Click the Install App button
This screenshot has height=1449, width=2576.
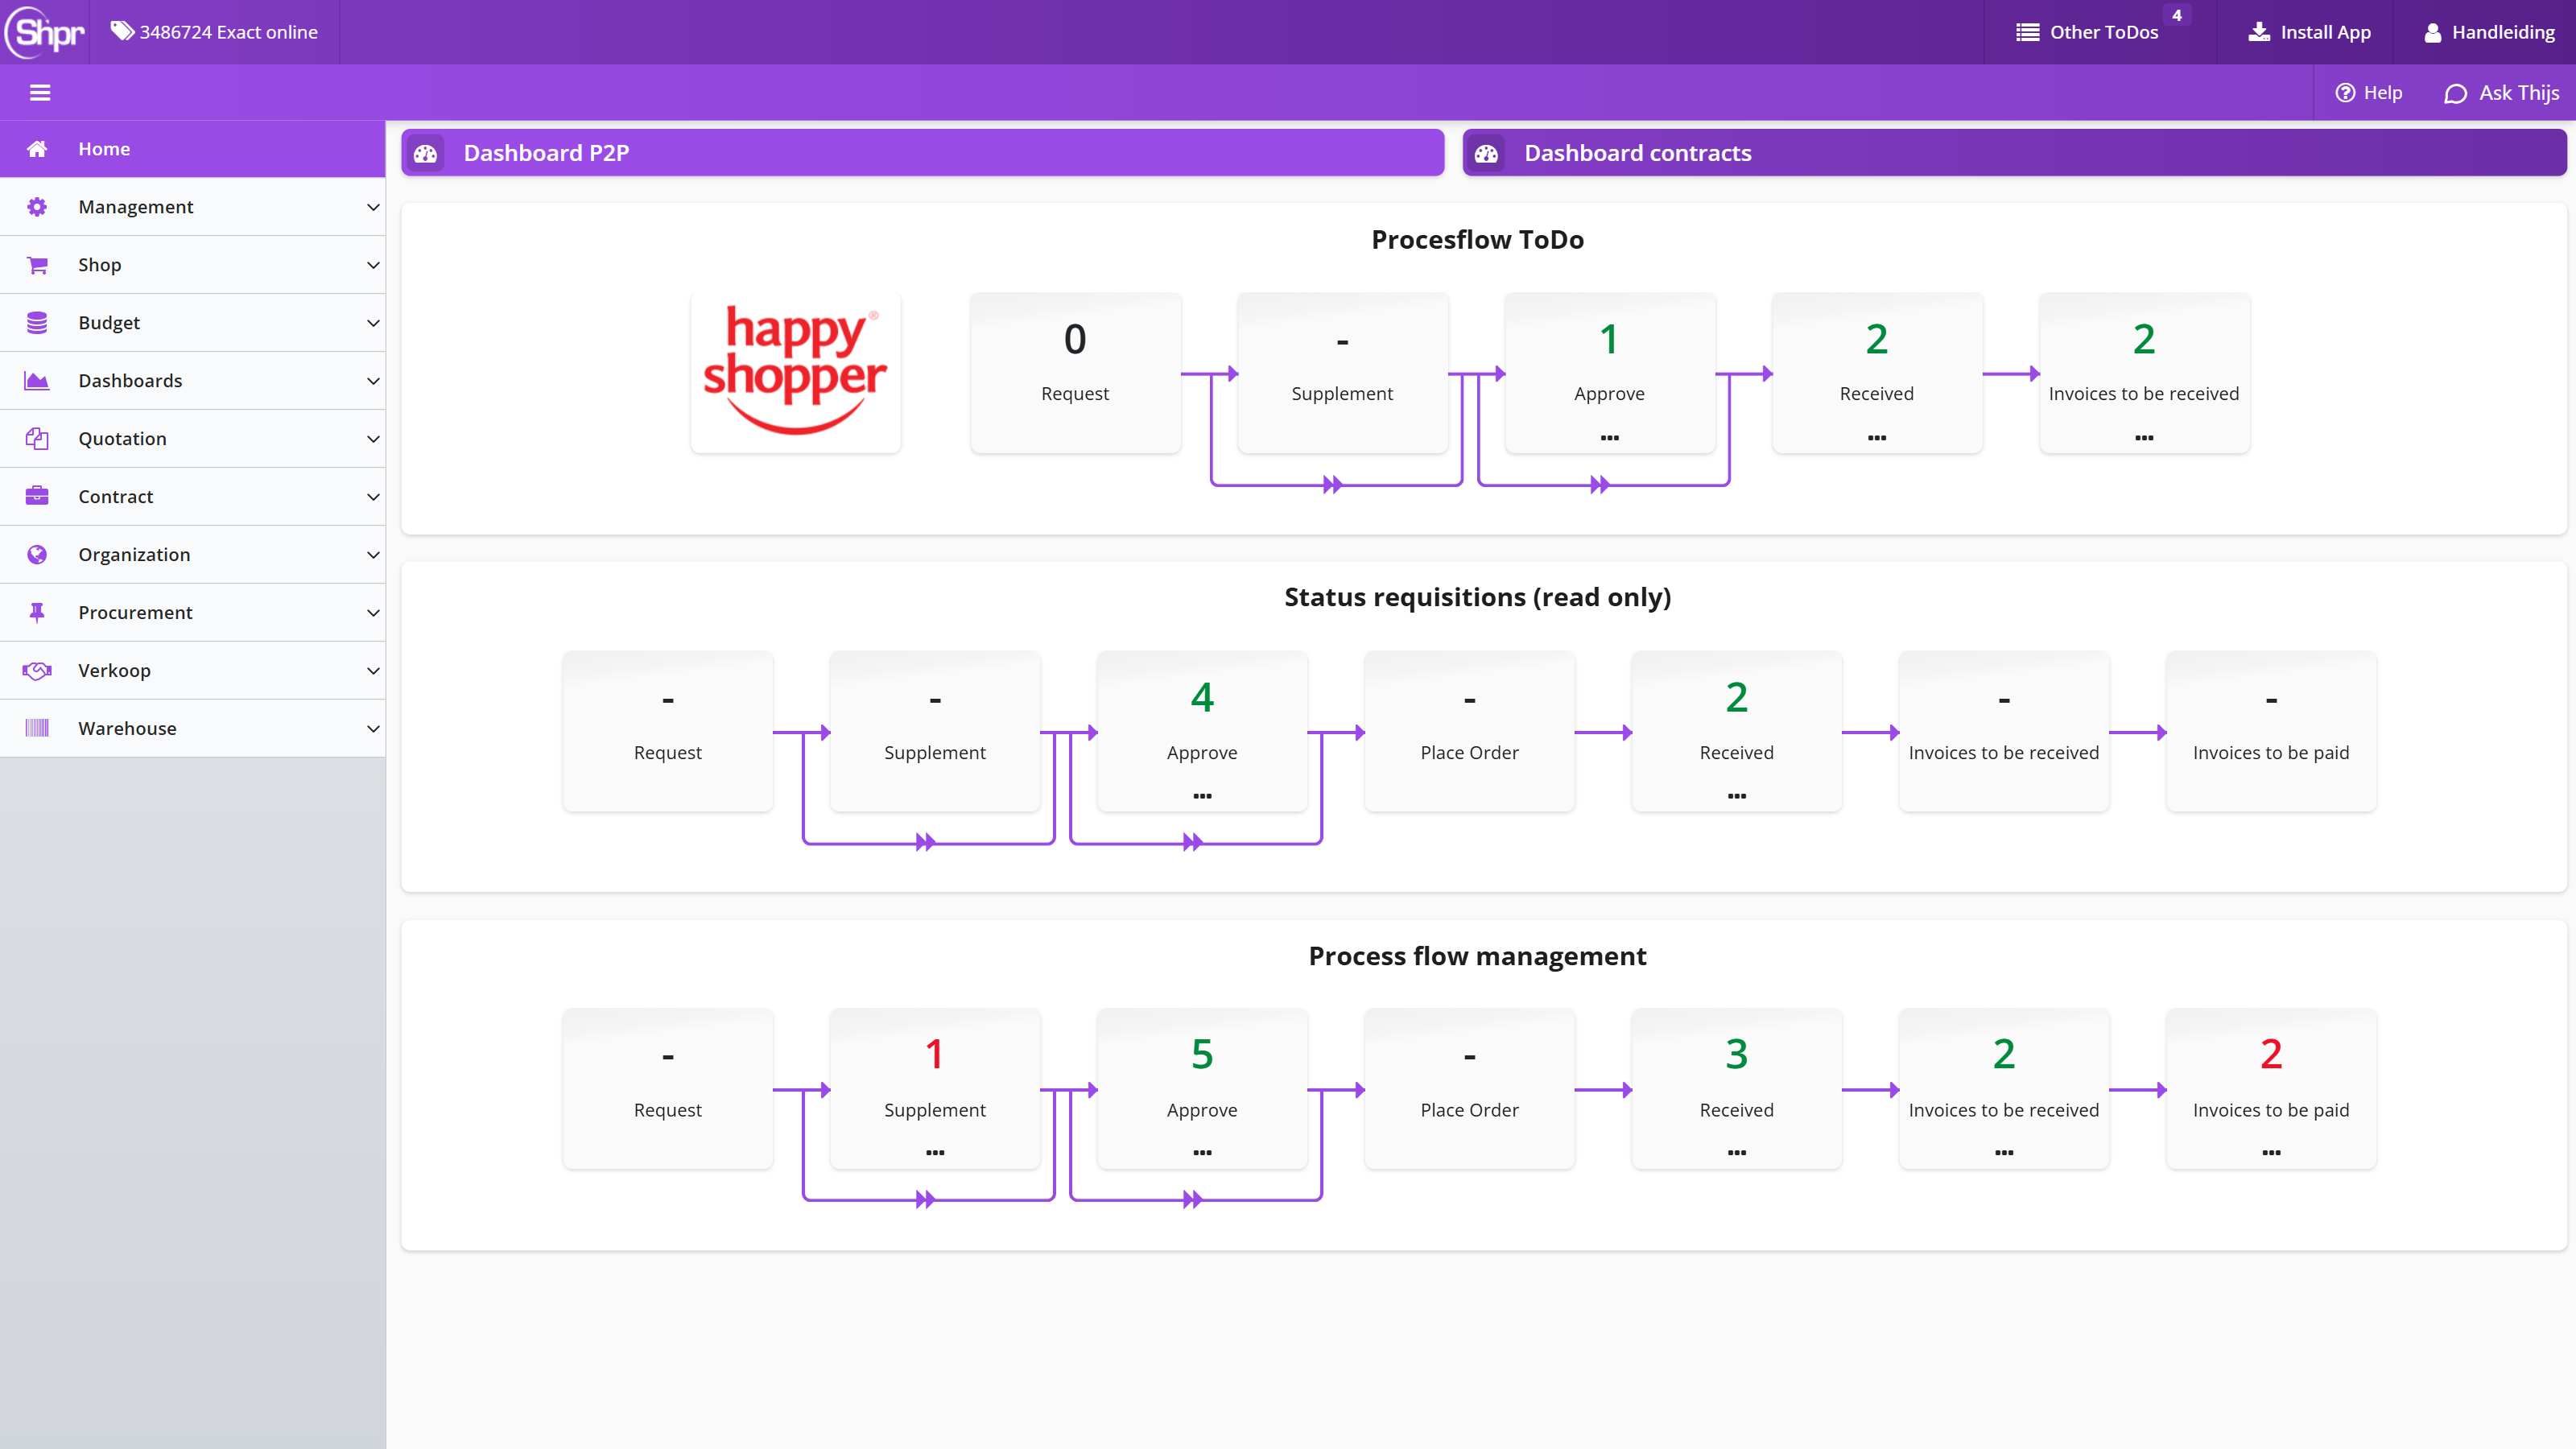[2309, 32]
